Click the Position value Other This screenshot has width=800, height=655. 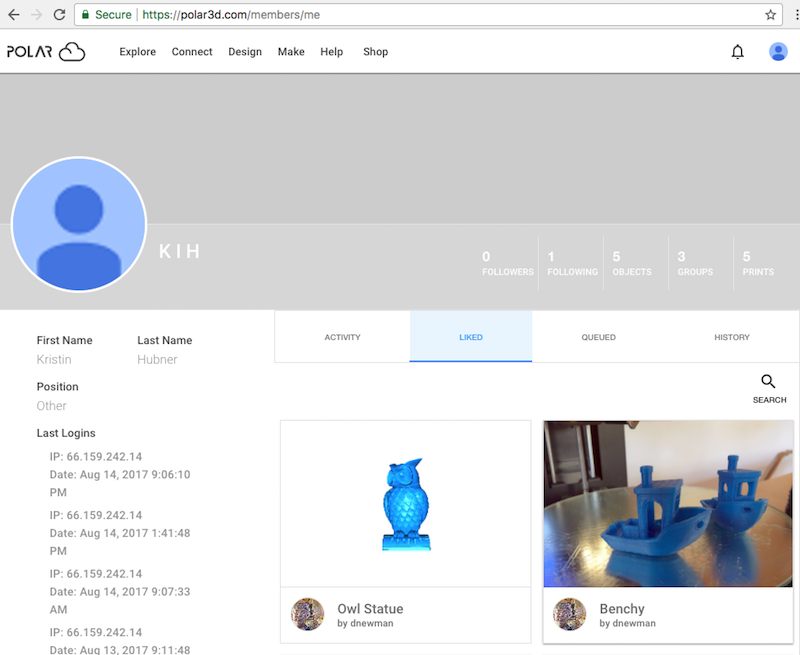point(52,406)
